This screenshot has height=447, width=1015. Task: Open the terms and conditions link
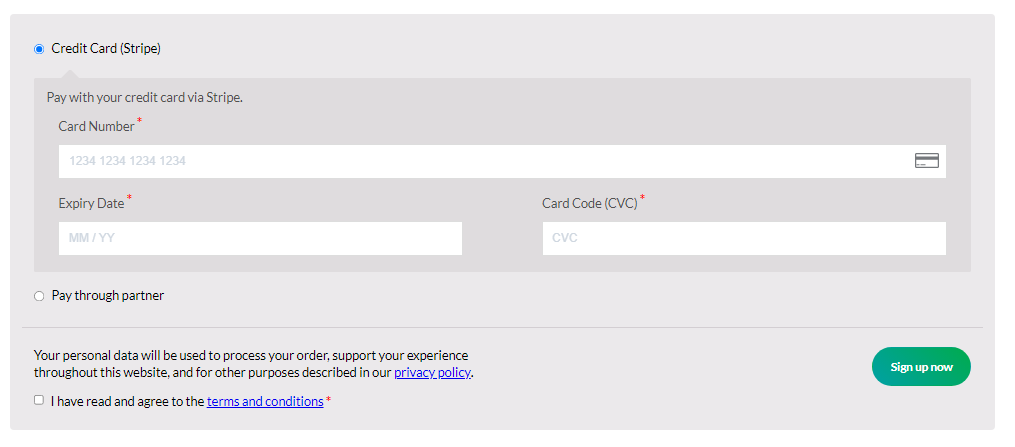tap(265, 401)
